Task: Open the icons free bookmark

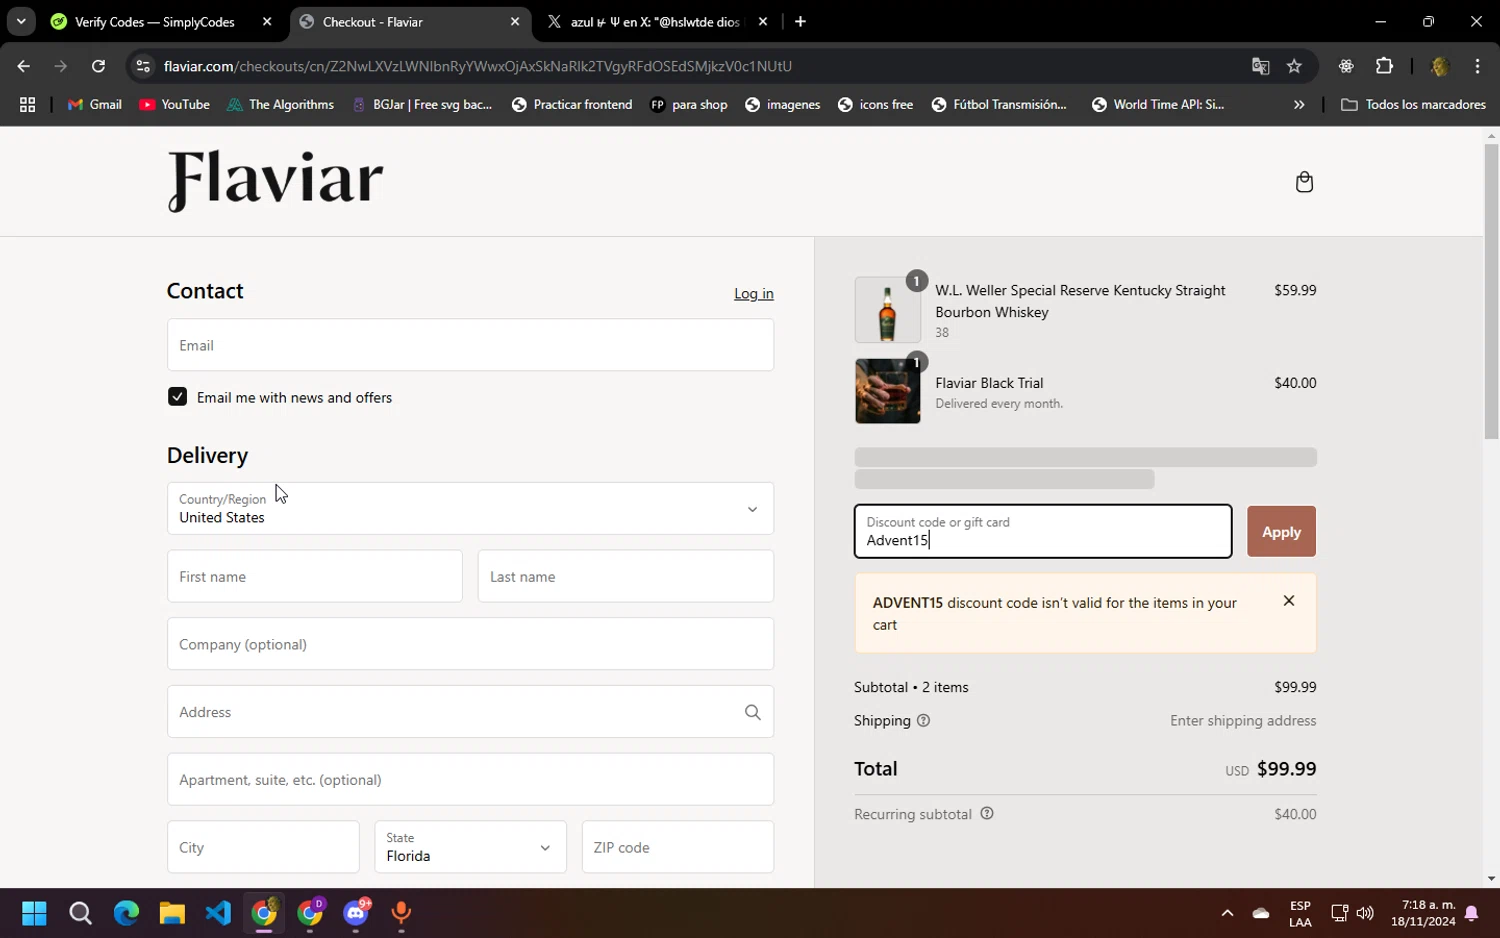Action: pos(875,104)
